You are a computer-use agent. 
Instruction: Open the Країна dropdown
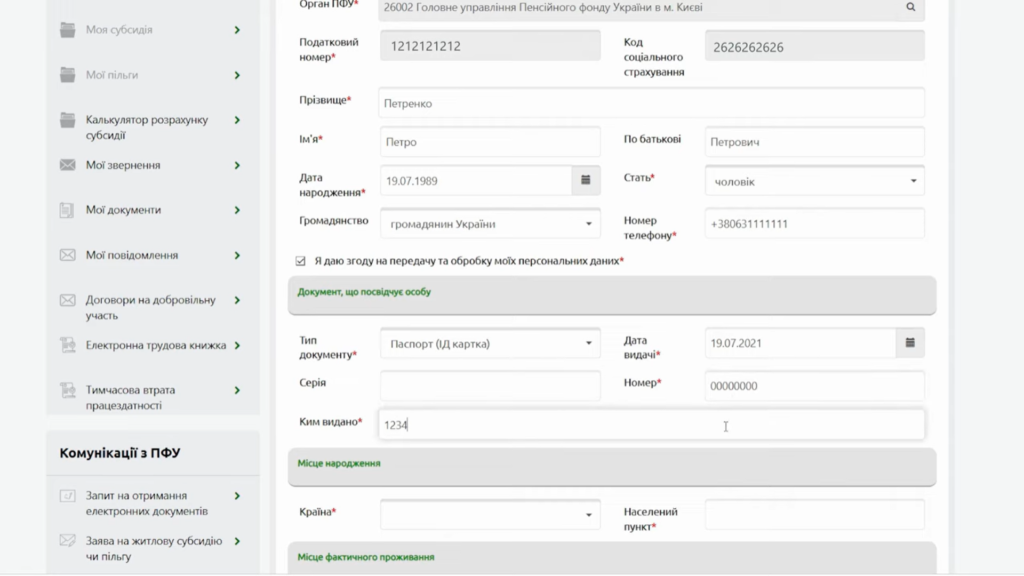490,515
